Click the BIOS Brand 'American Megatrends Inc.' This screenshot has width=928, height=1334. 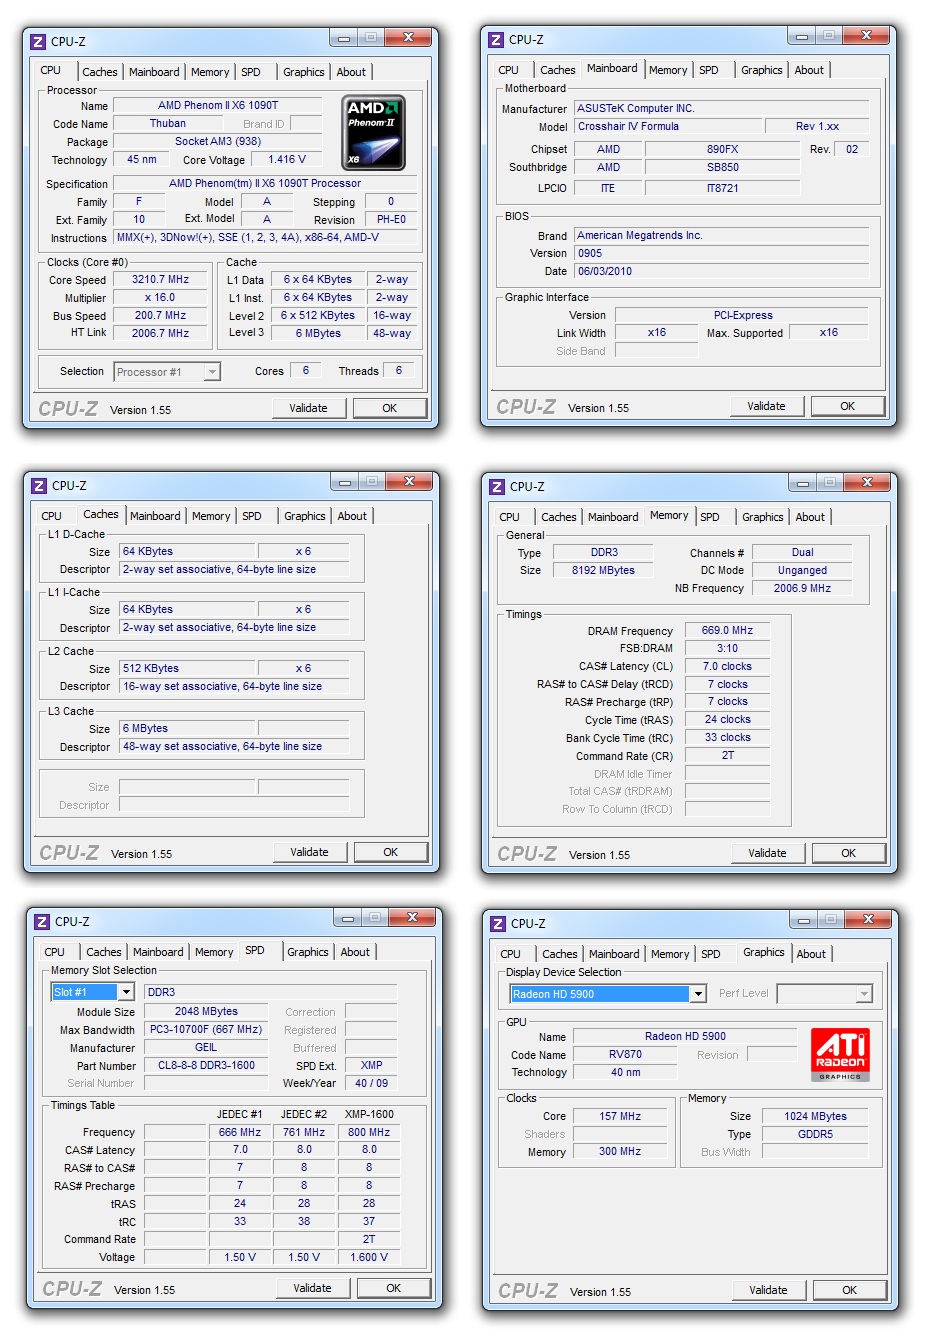click(722, 236)
